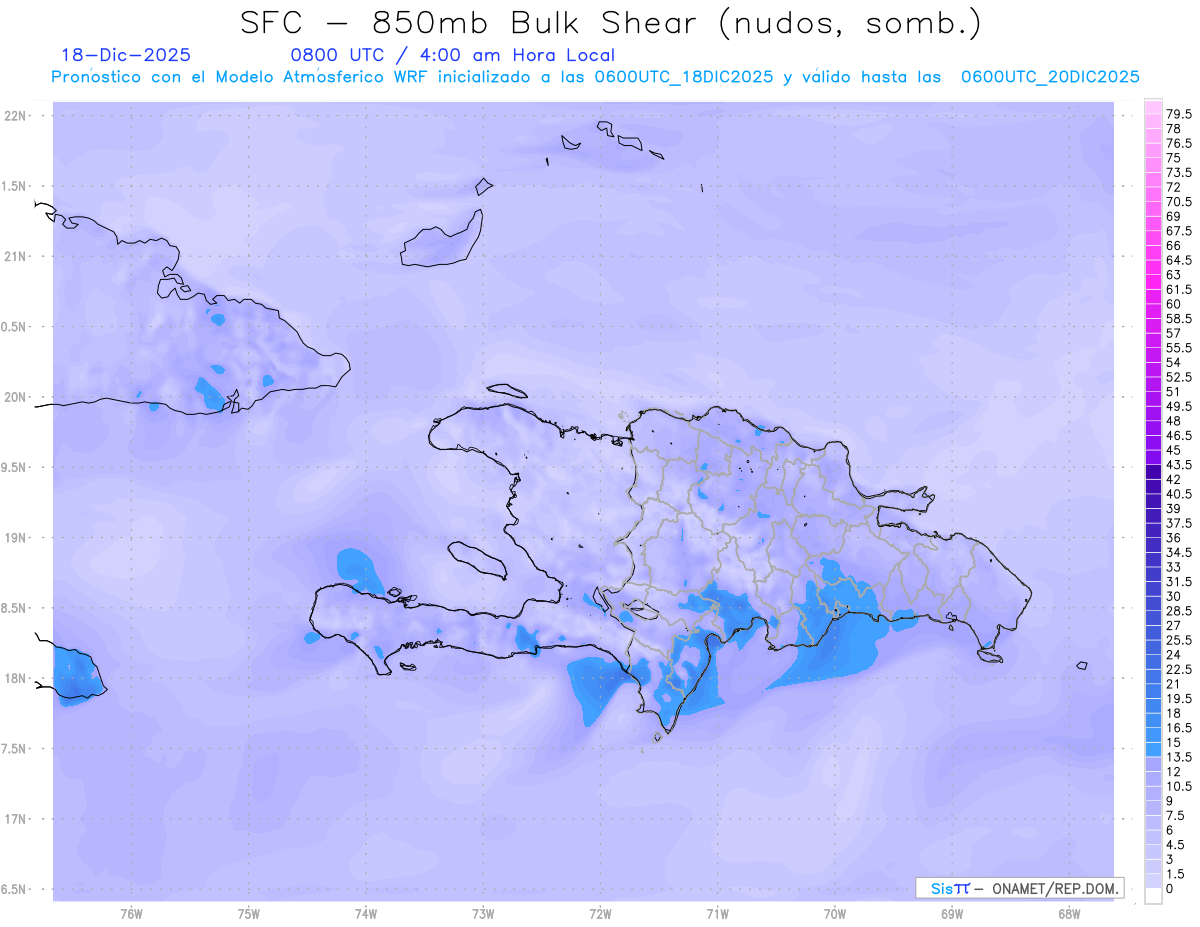Click the "70.5" value on the color legend
The width and height of the screenshot is (1200, 927).
pyautogui.click(x=1178, y=201)
